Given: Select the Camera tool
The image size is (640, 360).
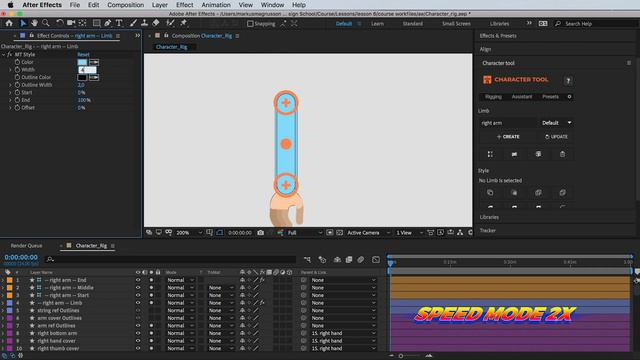Looking at the screenshot, I should 71,23.
